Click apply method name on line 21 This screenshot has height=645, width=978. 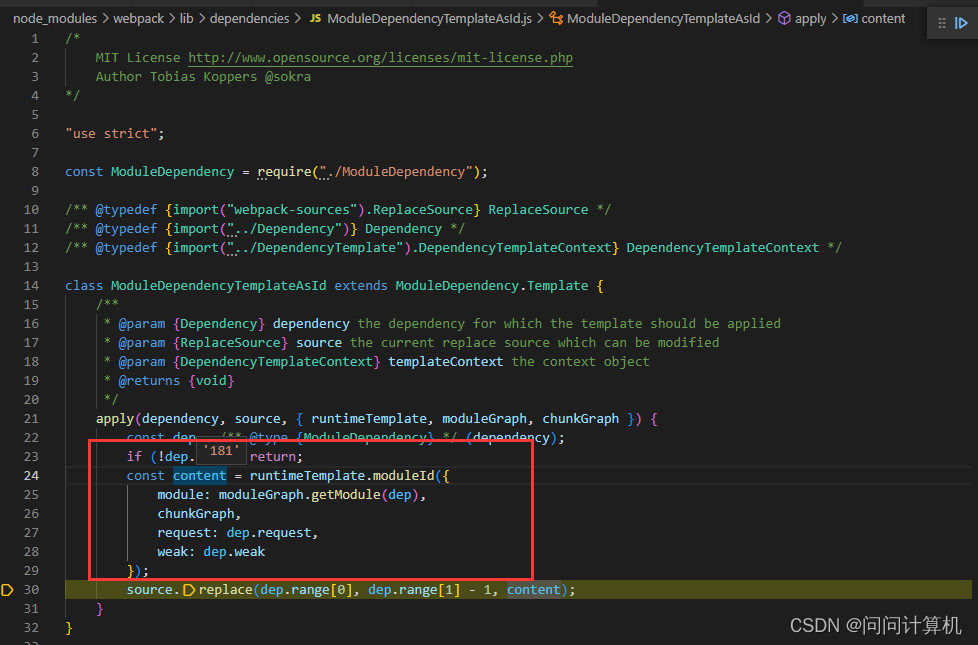point(115,419)
